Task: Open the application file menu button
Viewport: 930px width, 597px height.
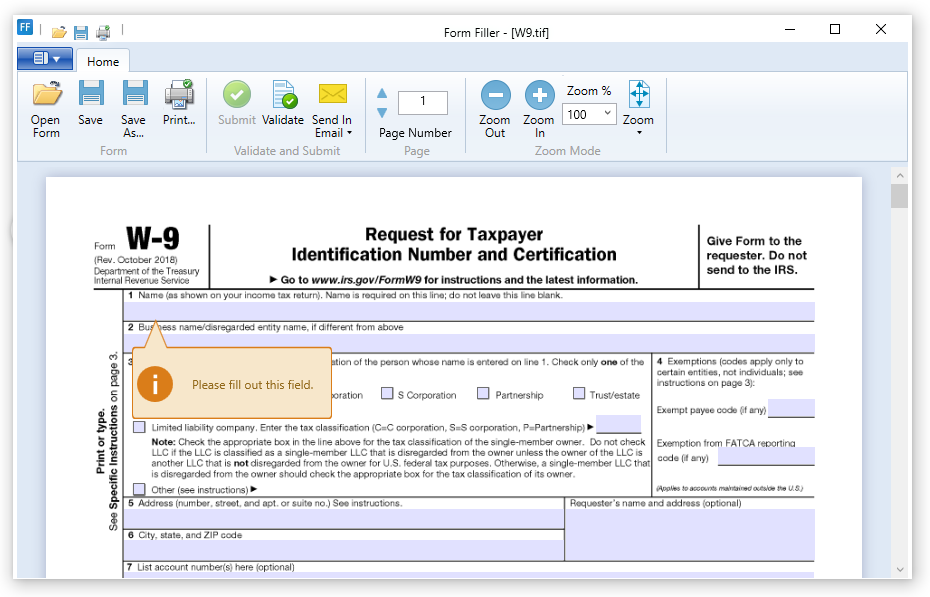Action: 45,59
